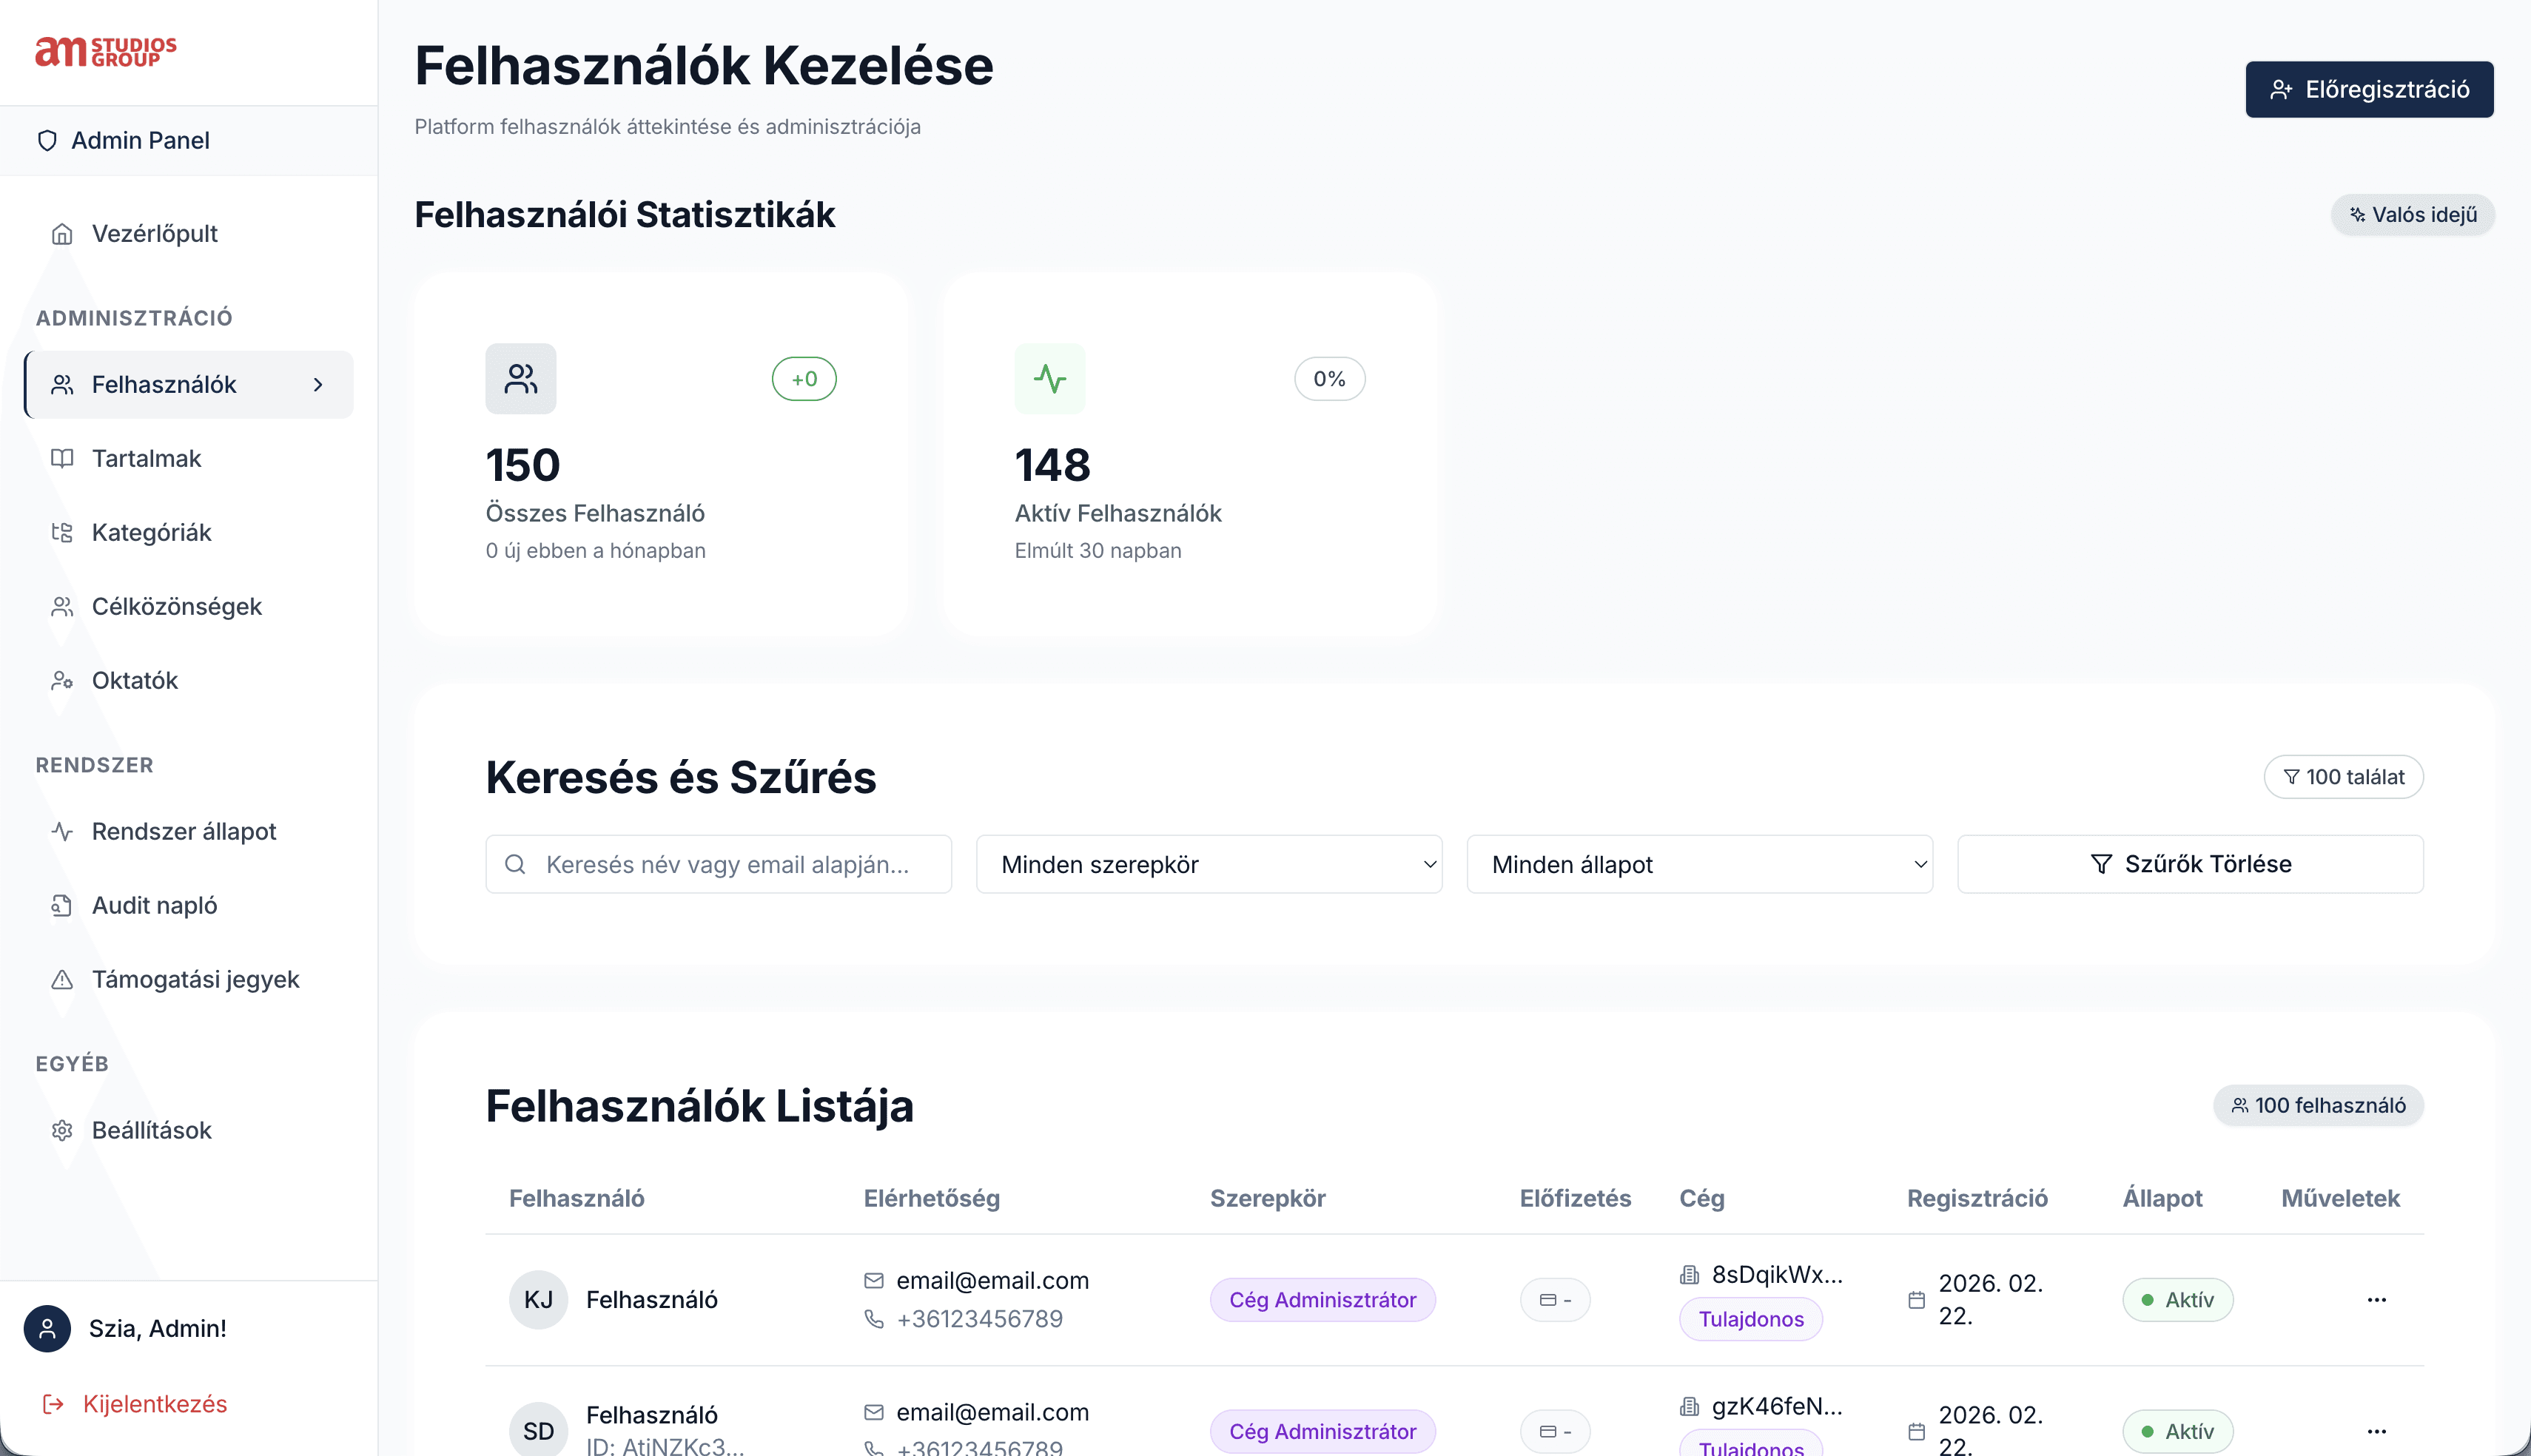Open the three-dot actions menu for user KJ
The width and height of the screenshot is (2531, 1456).
2376,1300
